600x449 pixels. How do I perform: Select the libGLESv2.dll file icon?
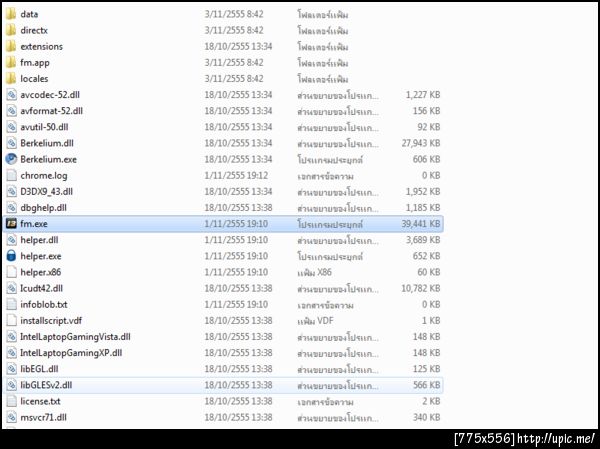coord(11,385)
